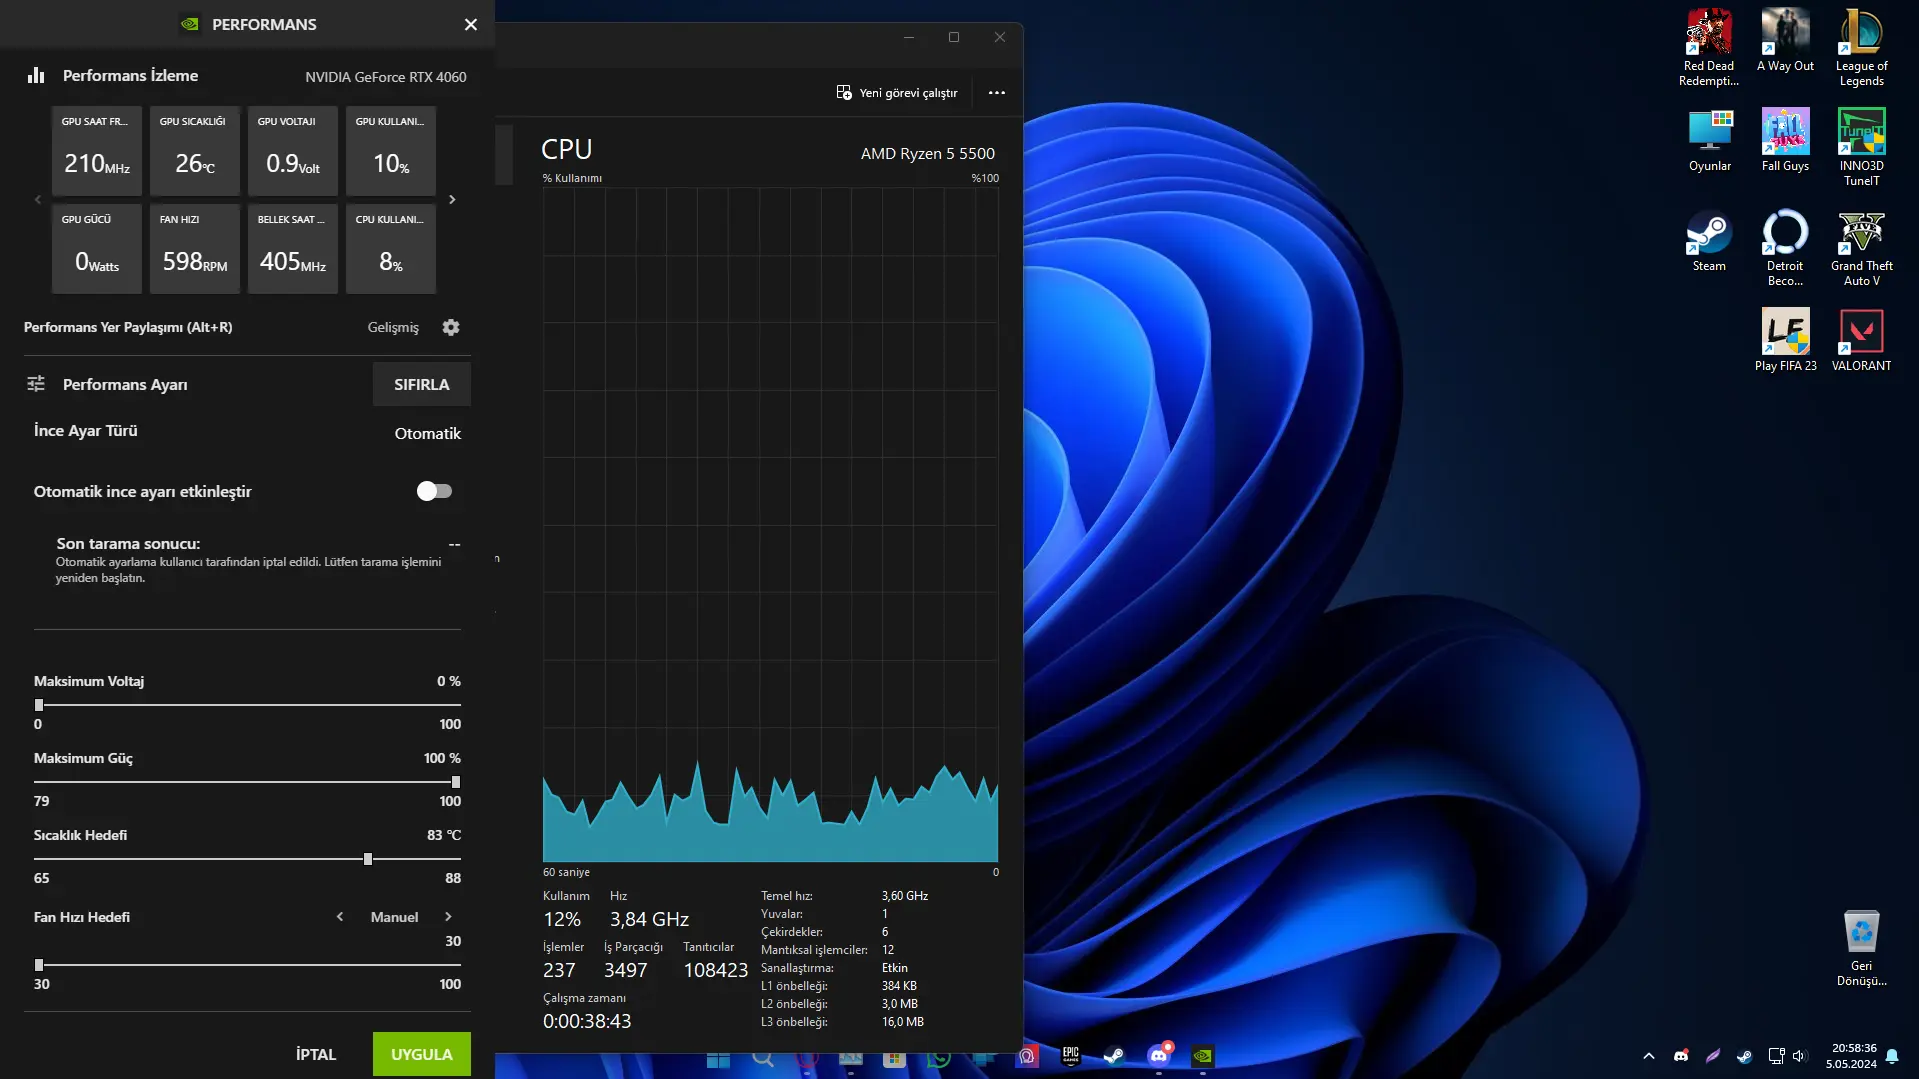Viewport: 1919px width, 1079px height.
Task: Click the Discord system tray icon
Action: coord(1681,1056)
